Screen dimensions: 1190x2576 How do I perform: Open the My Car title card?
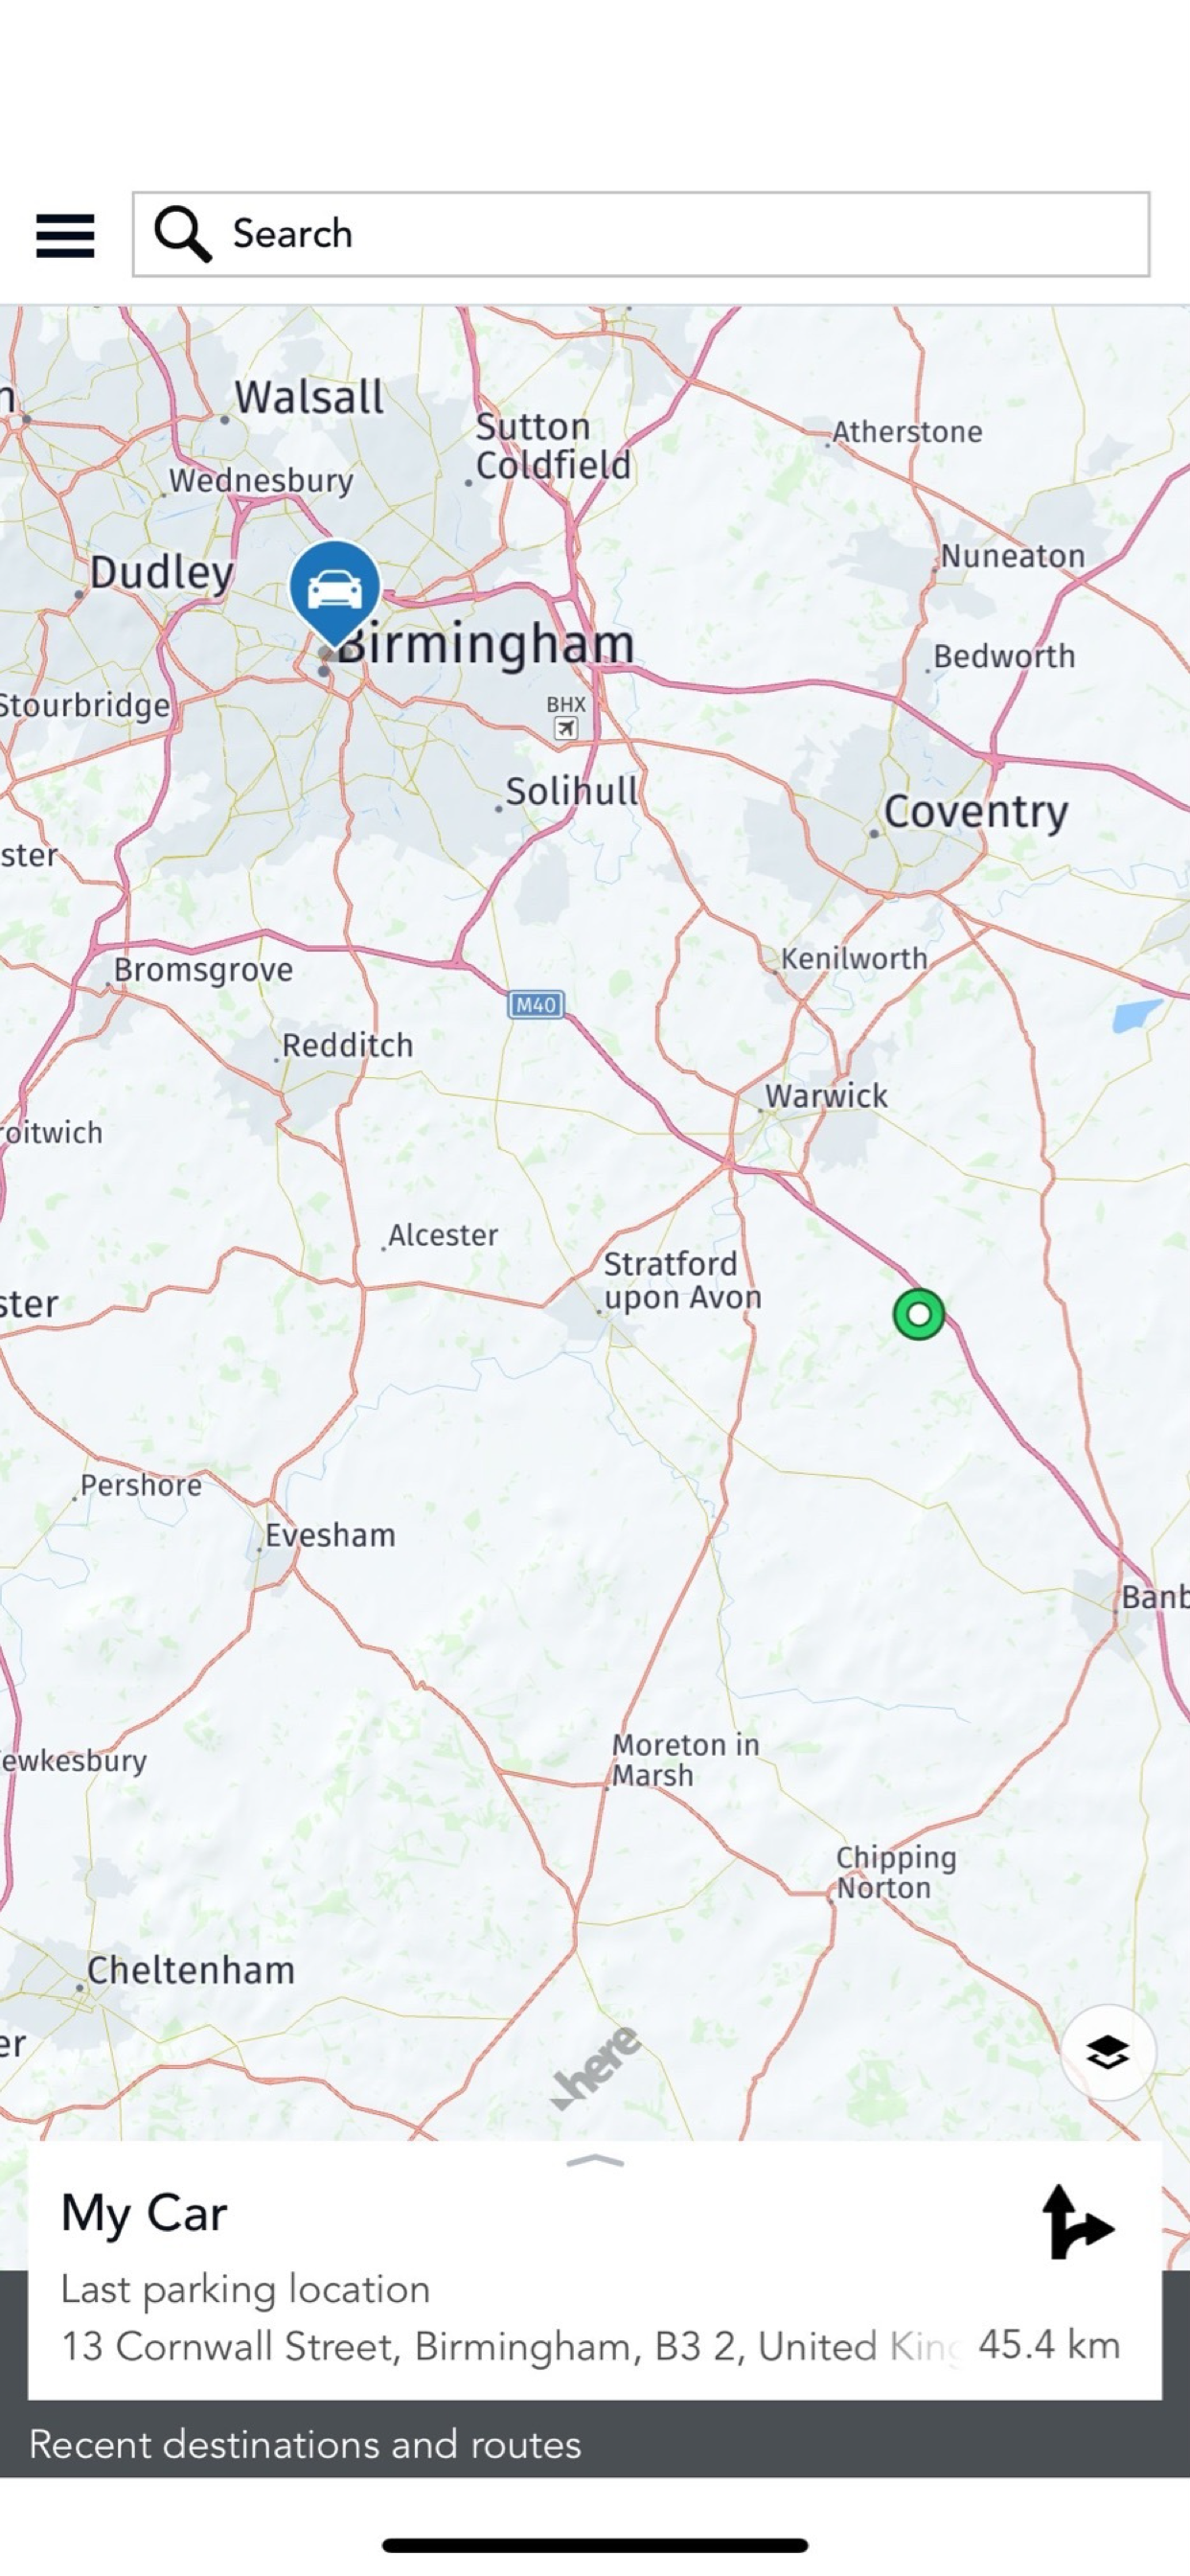tap(595, 2269)
